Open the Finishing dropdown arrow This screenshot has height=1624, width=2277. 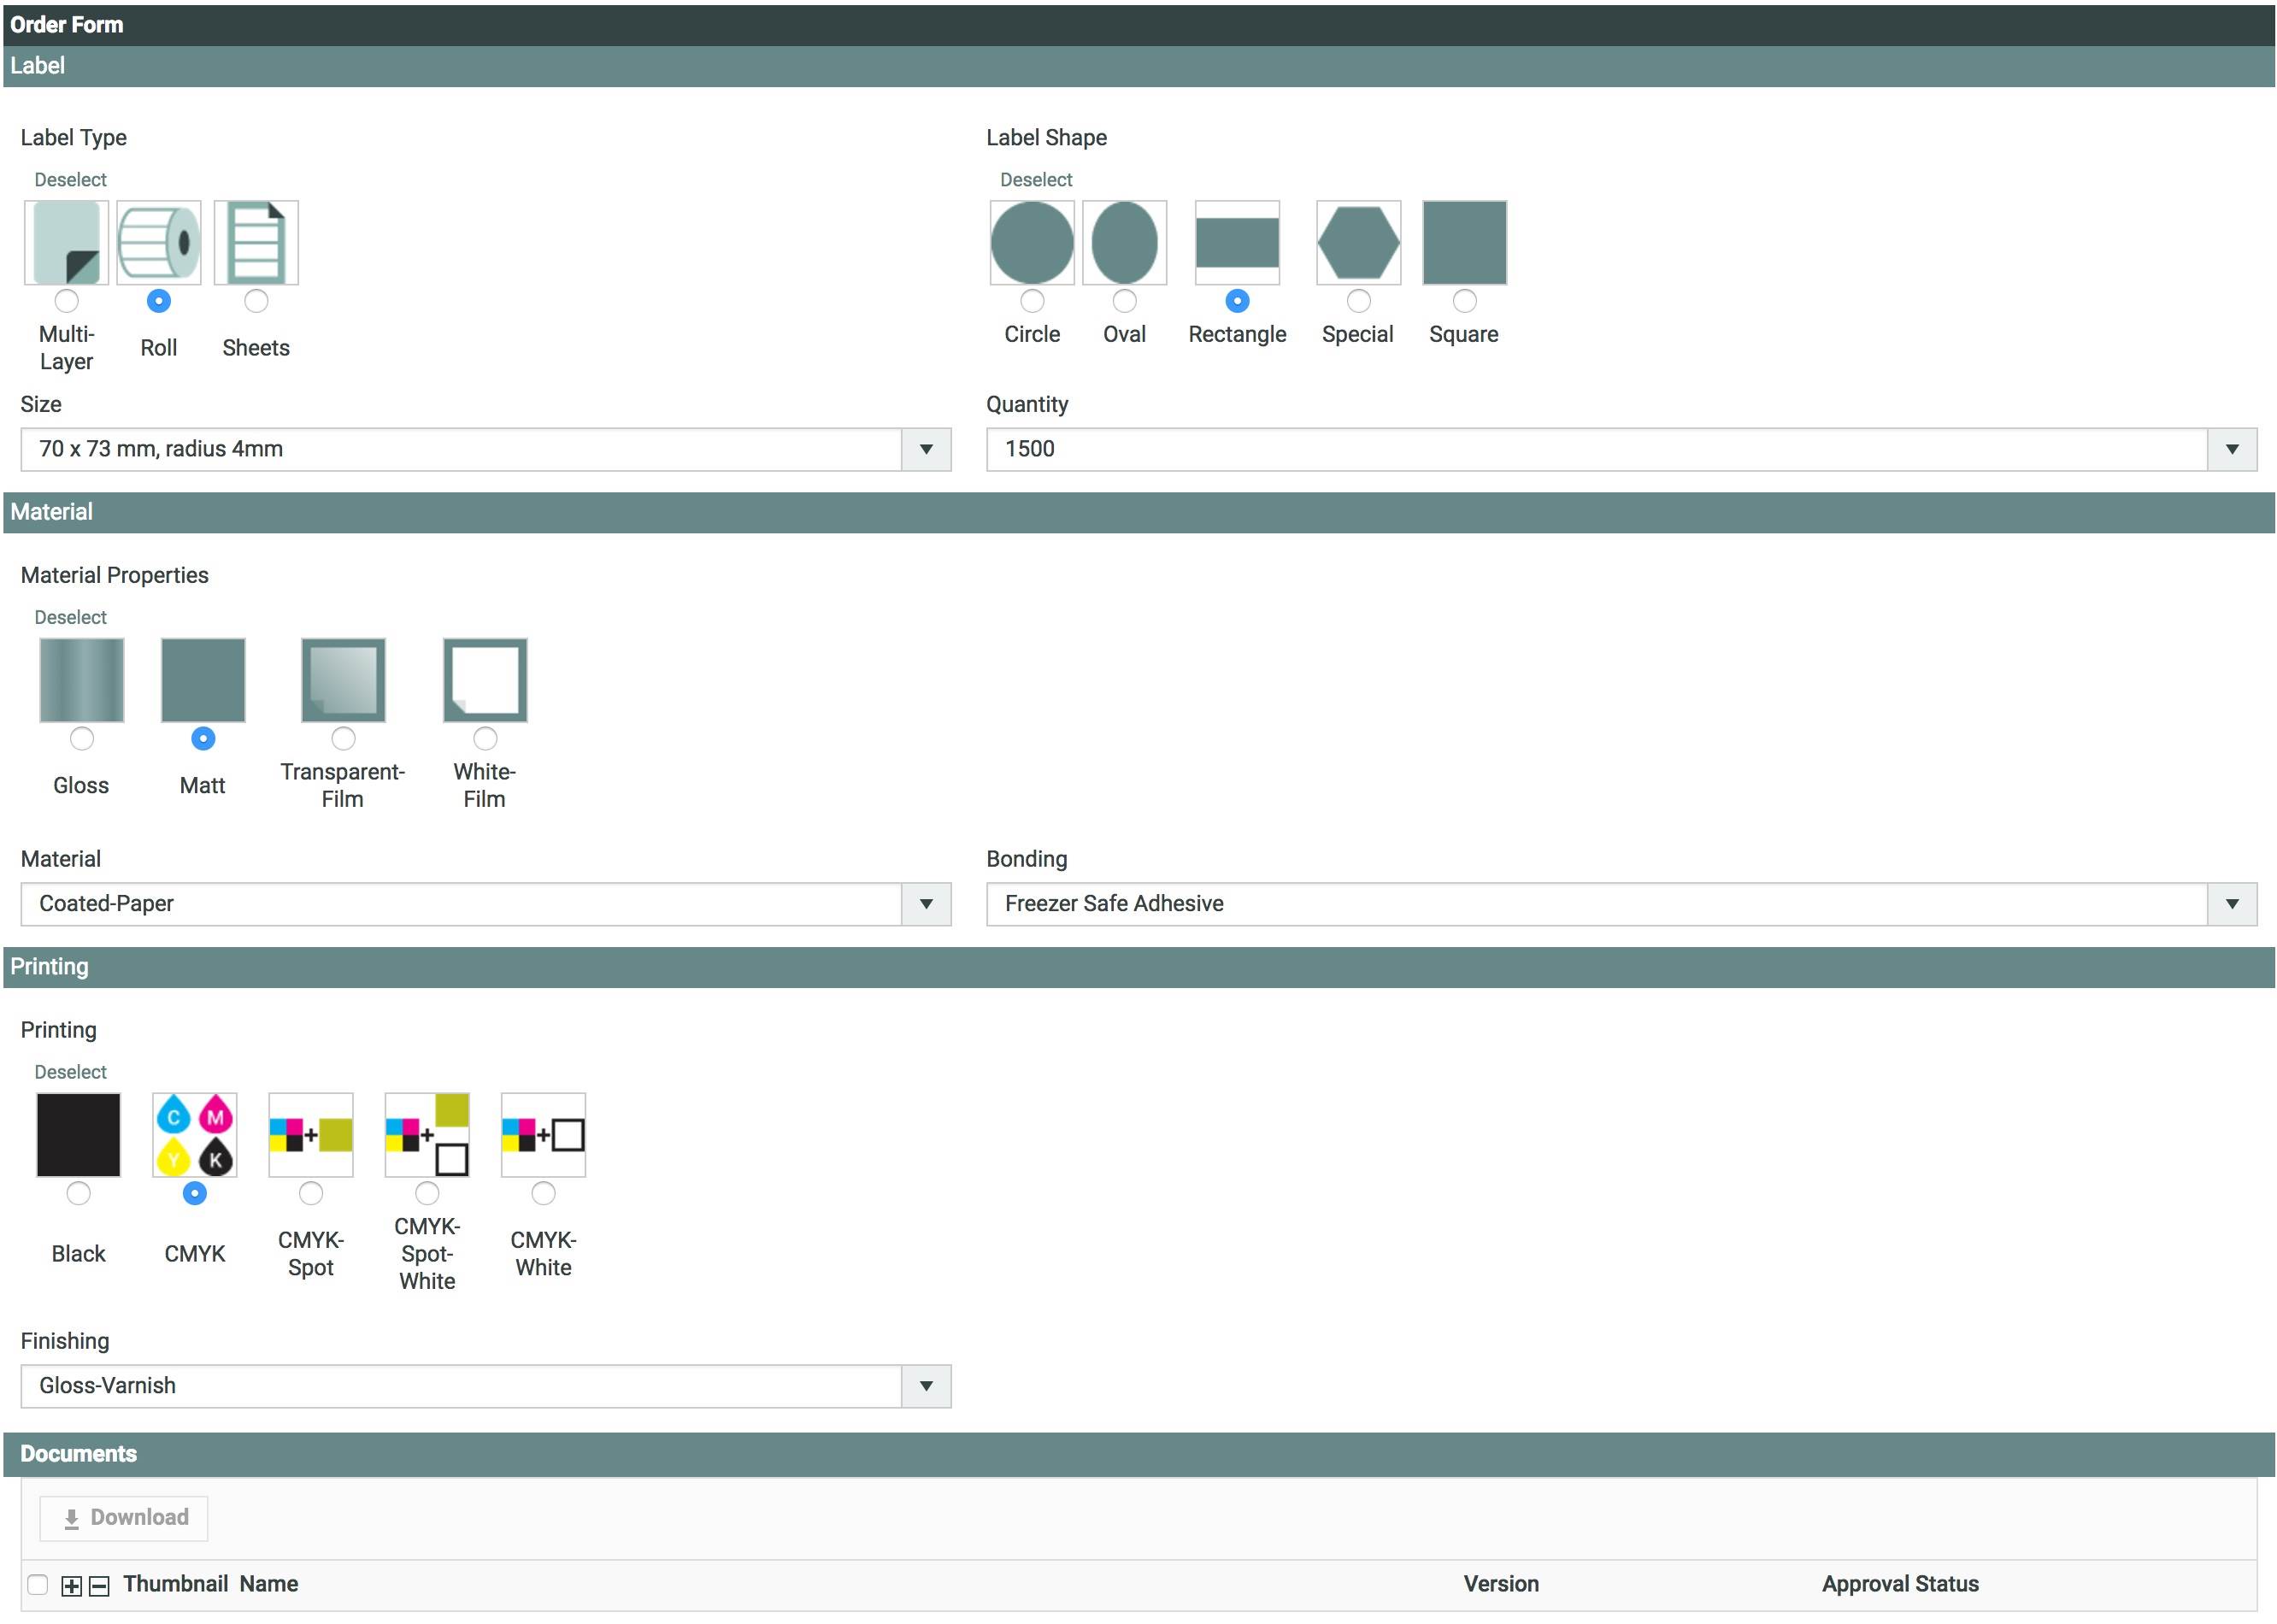tap(926, 1386)
